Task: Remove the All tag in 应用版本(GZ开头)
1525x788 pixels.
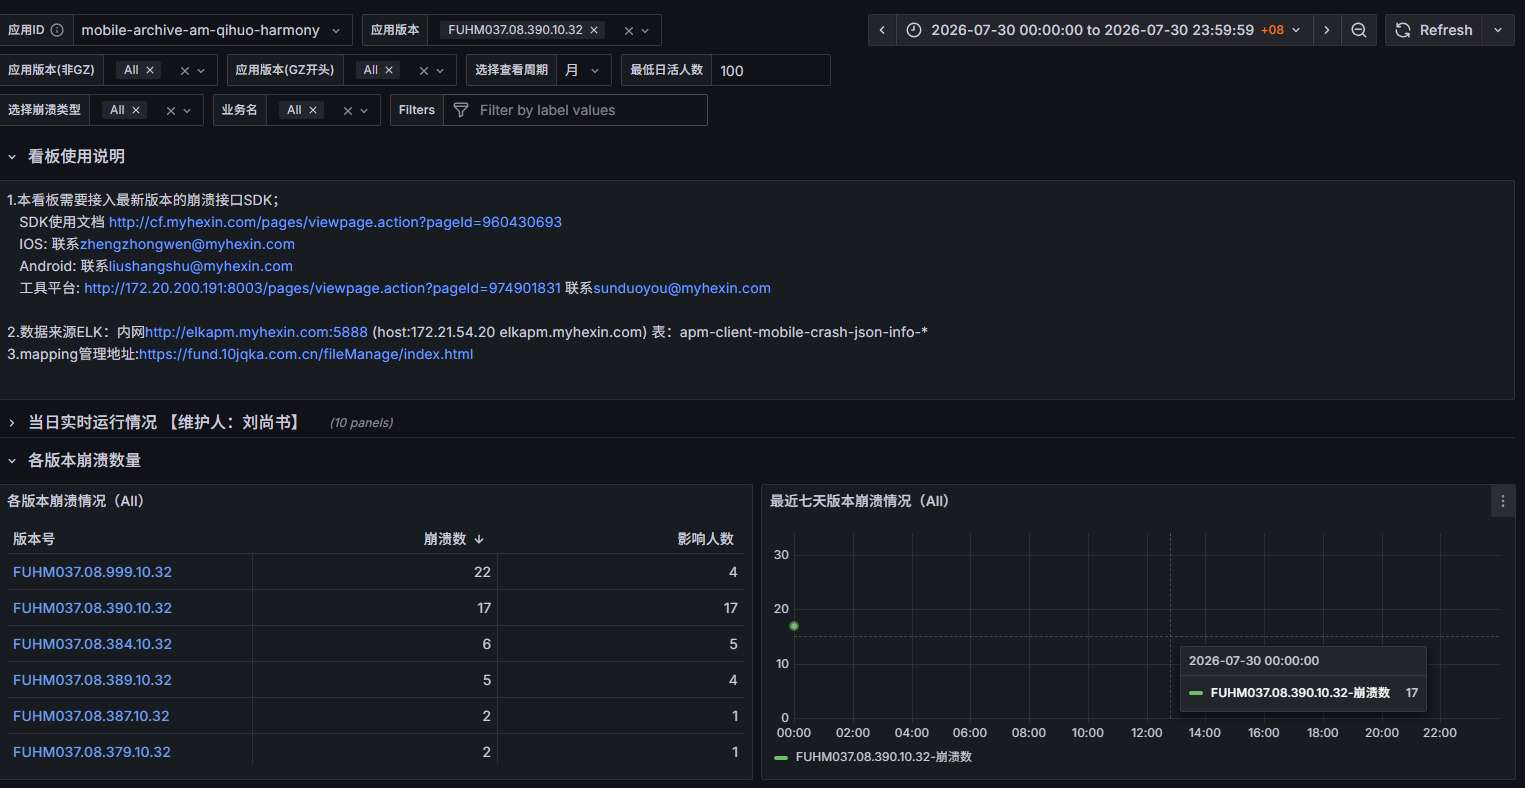Action: pos(389,70)
